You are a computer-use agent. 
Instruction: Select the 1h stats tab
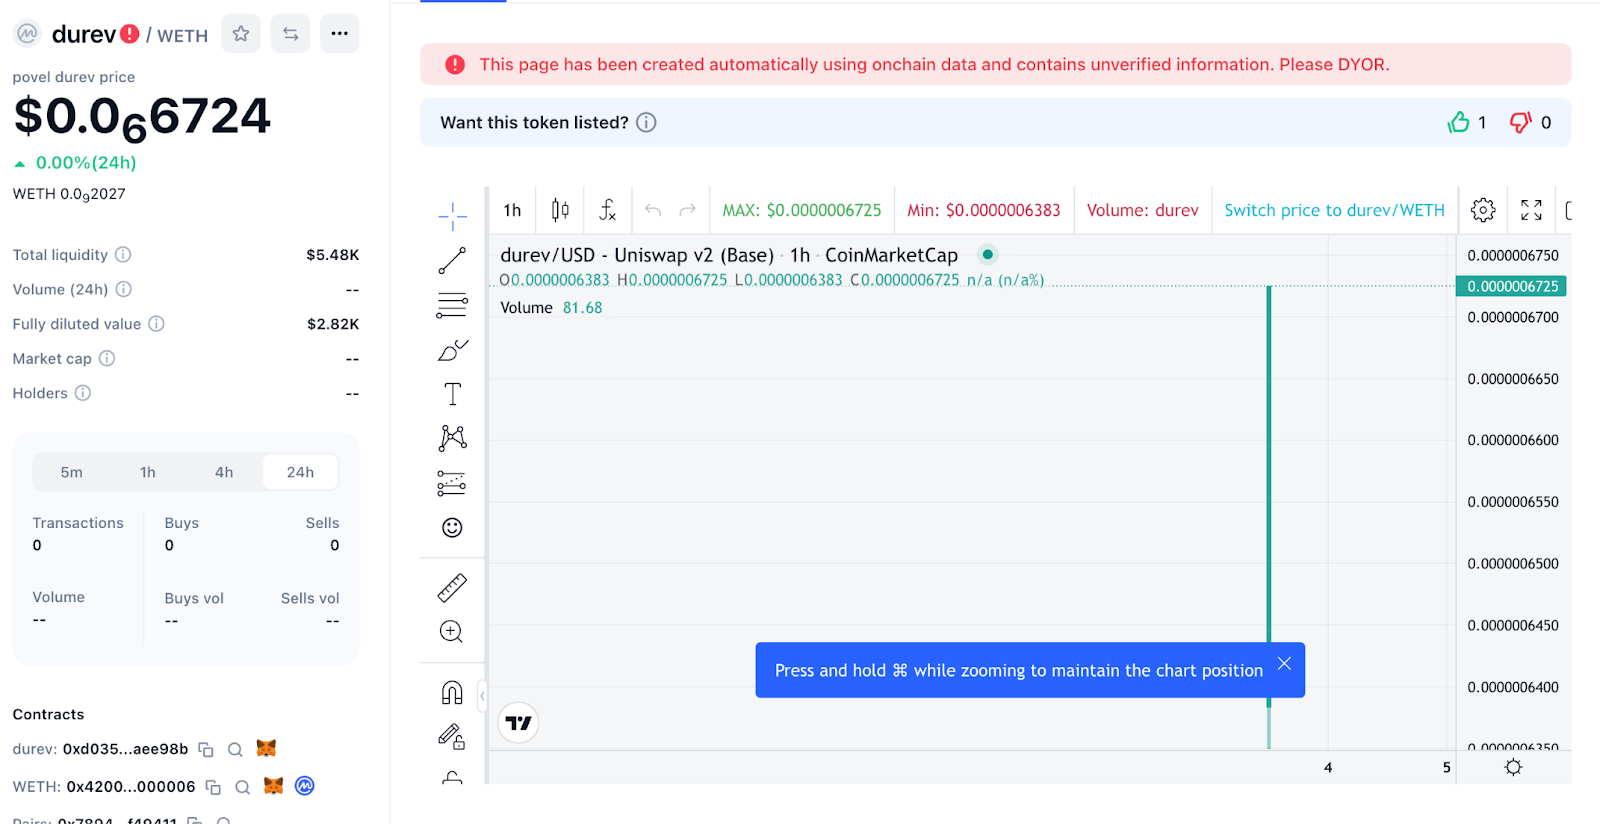tap(148, 472)
